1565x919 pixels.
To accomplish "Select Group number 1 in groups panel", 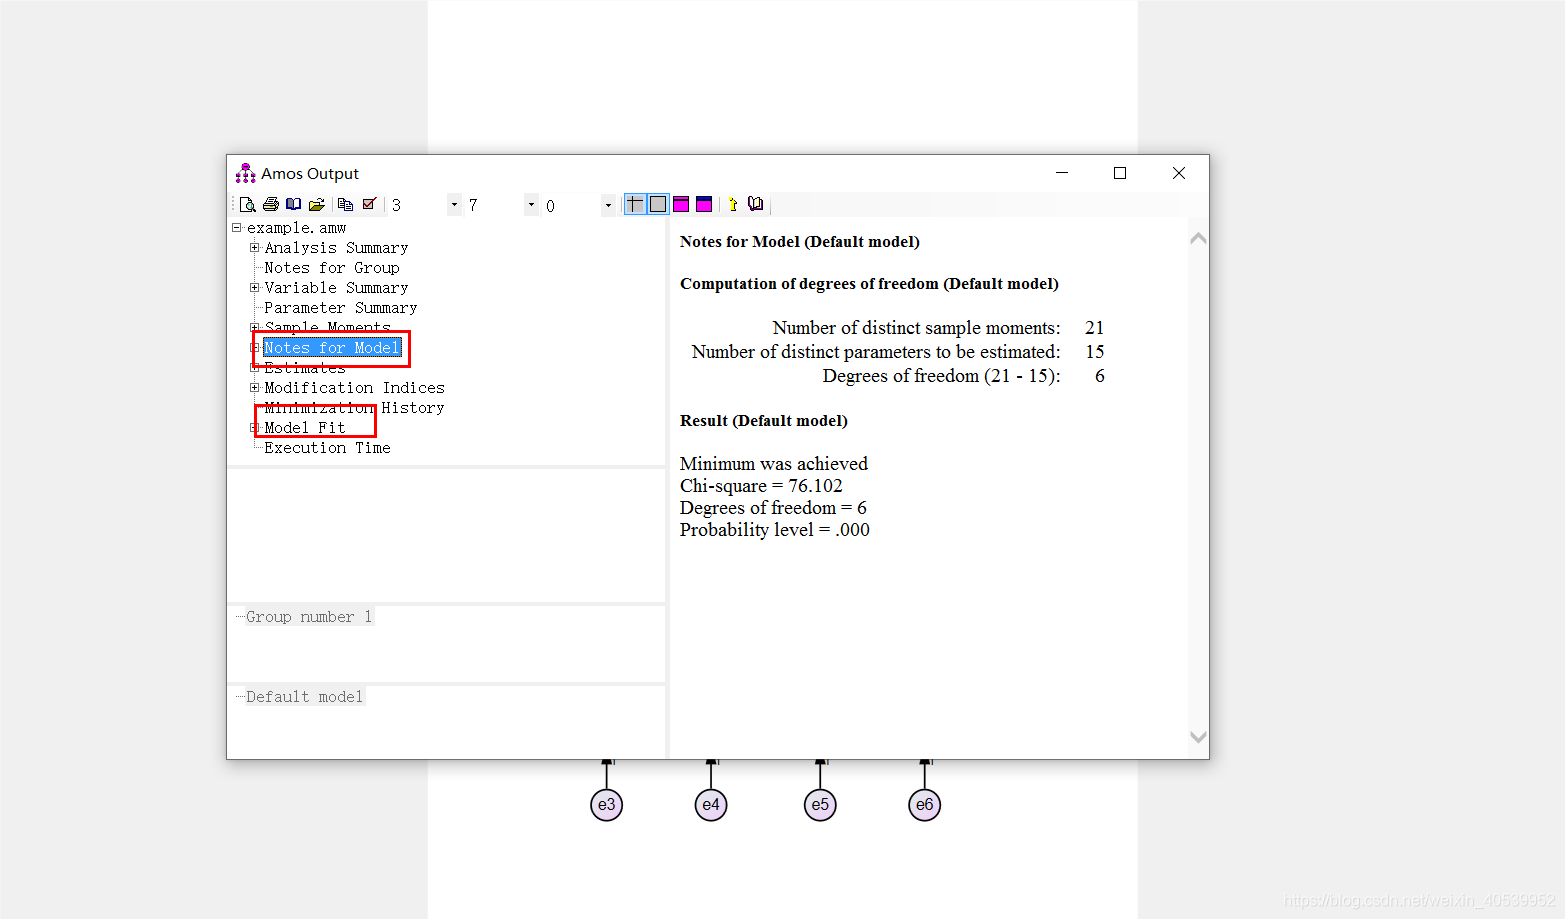I will (309, 617).
